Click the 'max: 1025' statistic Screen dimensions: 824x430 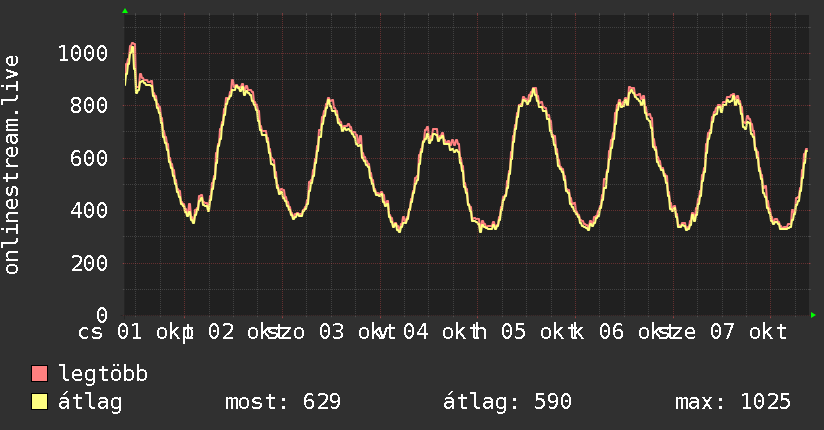click(733, 402)
